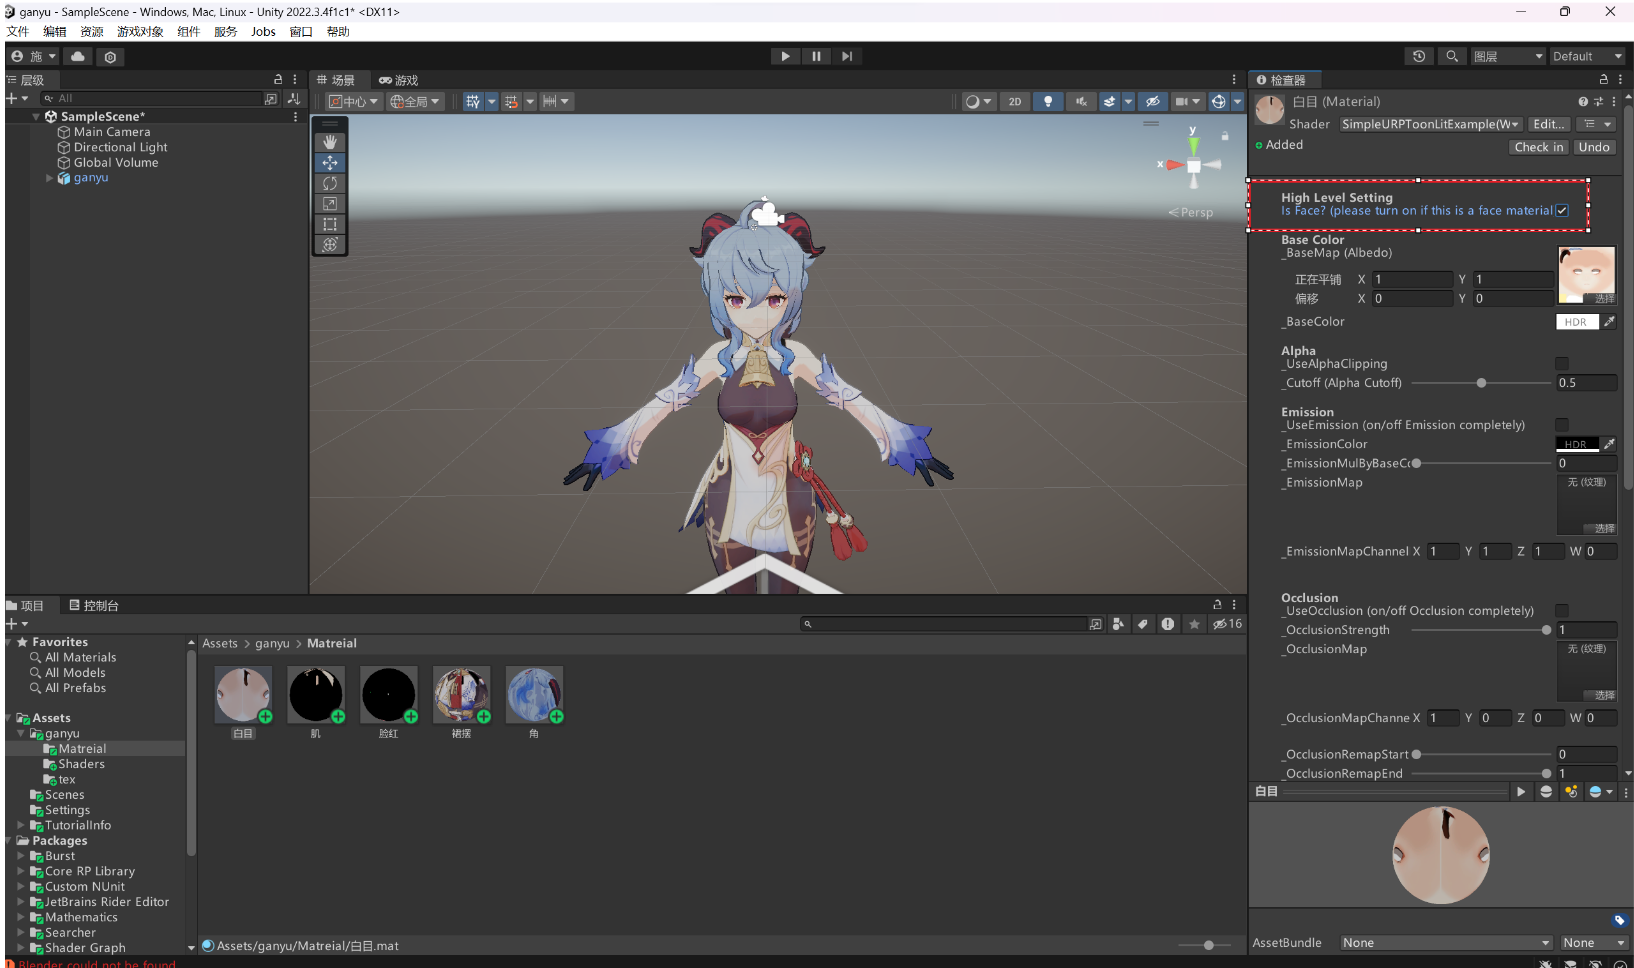Open account dropdown in toolbar
Image resolution: width=1634 pixels, height=968 pixels.
33,56
